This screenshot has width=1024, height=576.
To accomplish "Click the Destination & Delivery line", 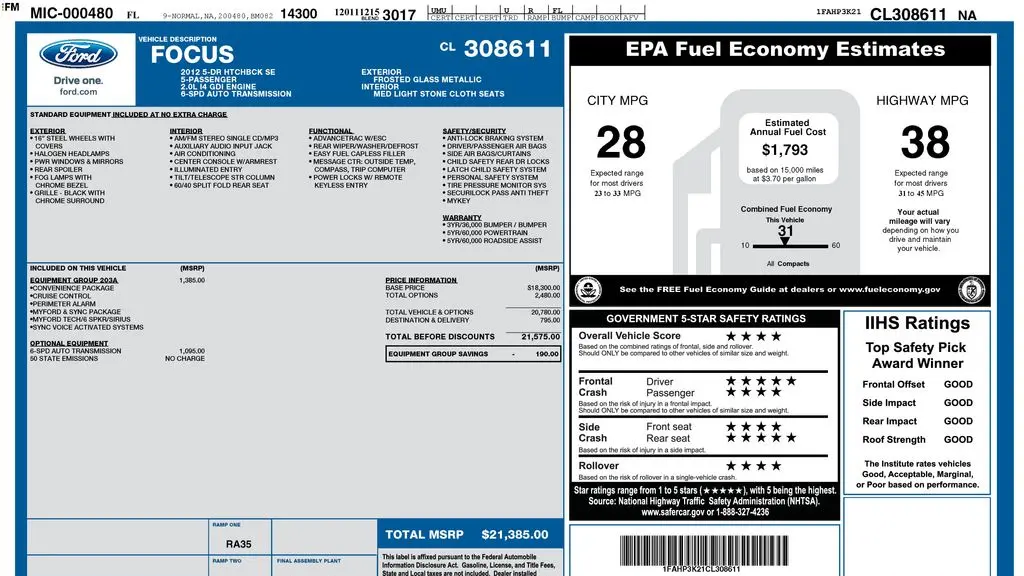I will [472, 320].
